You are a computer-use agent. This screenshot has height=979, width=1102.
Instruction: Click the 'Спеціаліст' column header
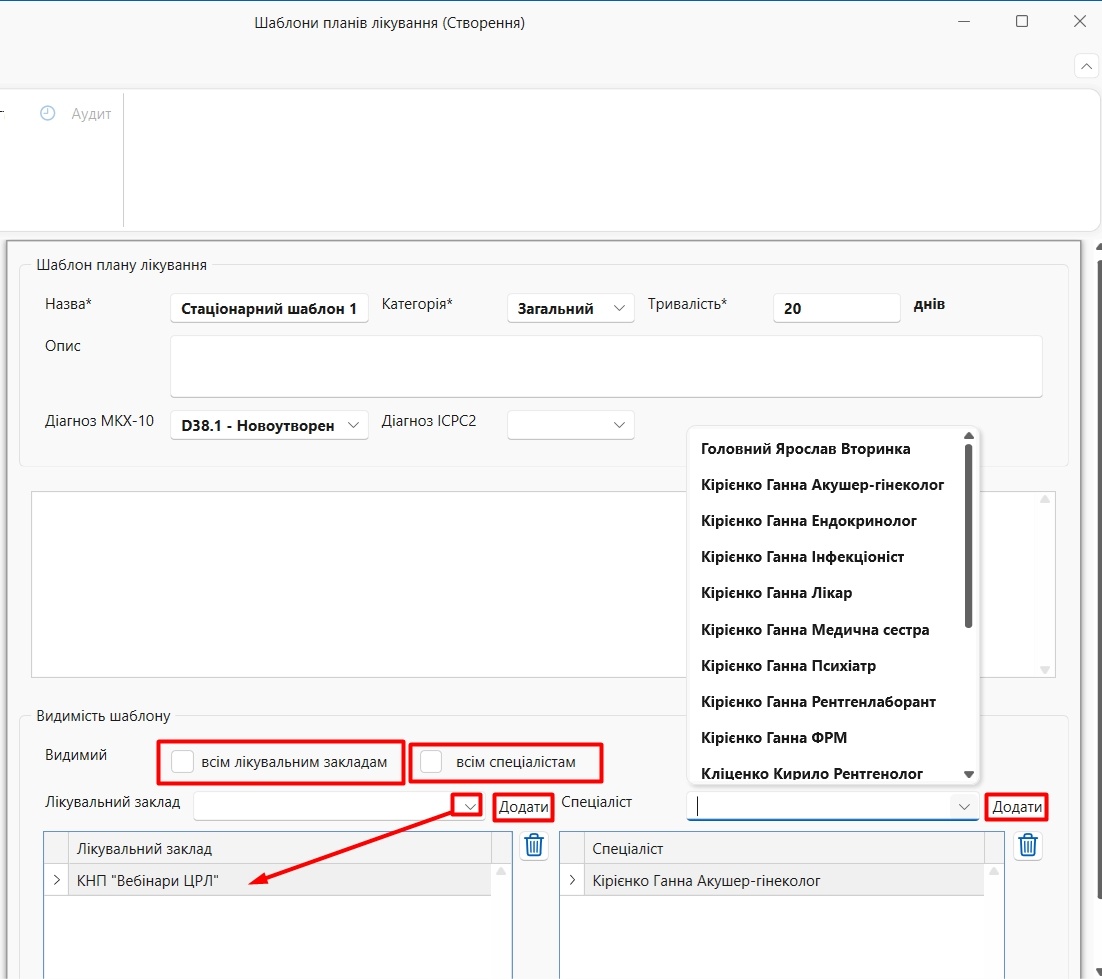coord(784,848)
